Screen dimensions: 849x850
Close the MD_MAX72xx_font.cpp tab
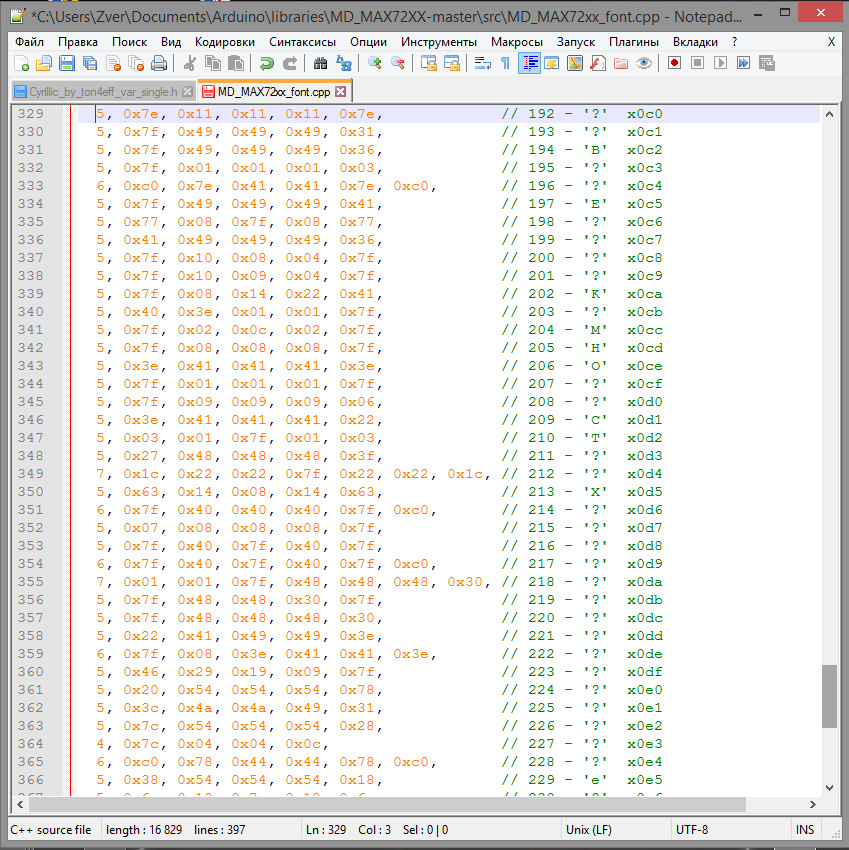click(x=340, y=91)
